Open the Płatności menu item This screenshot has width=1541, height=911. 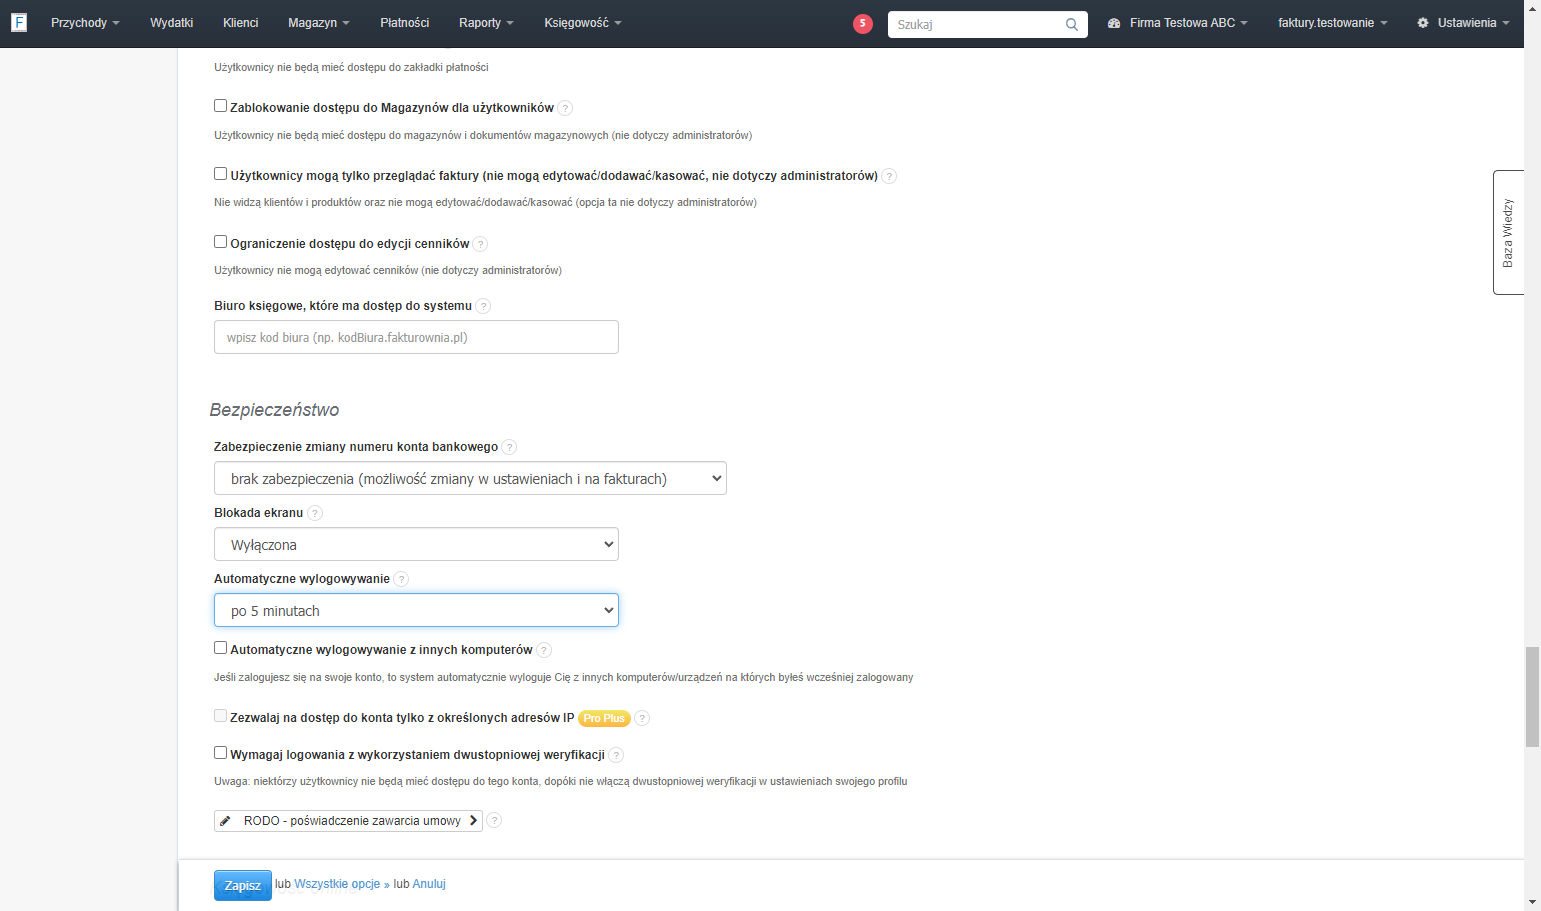pyautogui.click(x=404, y=23)
